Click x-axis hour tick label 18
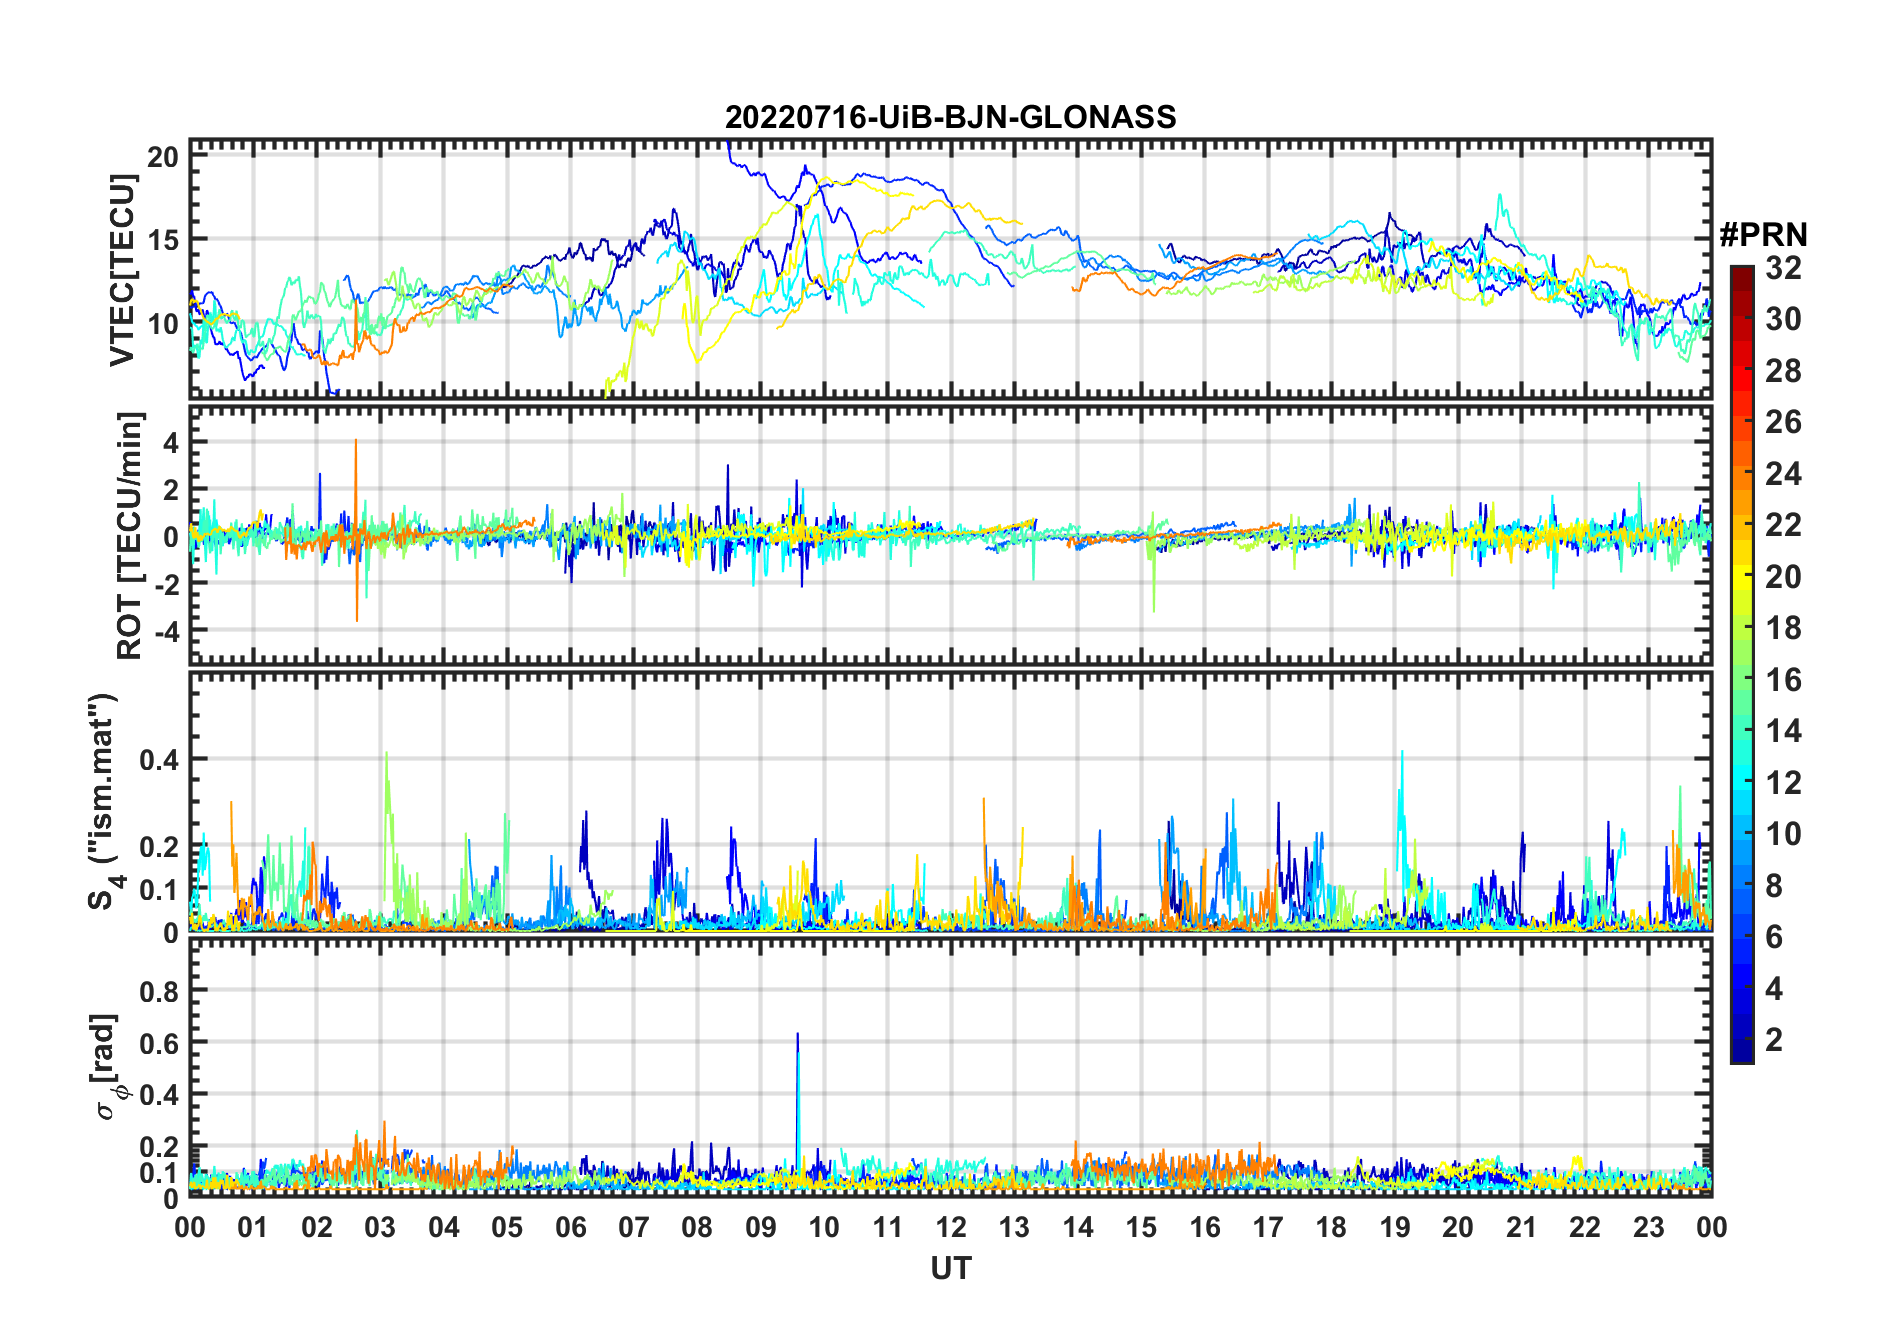This screenshot has width=1902, height=1330. coord(1331,1227)
